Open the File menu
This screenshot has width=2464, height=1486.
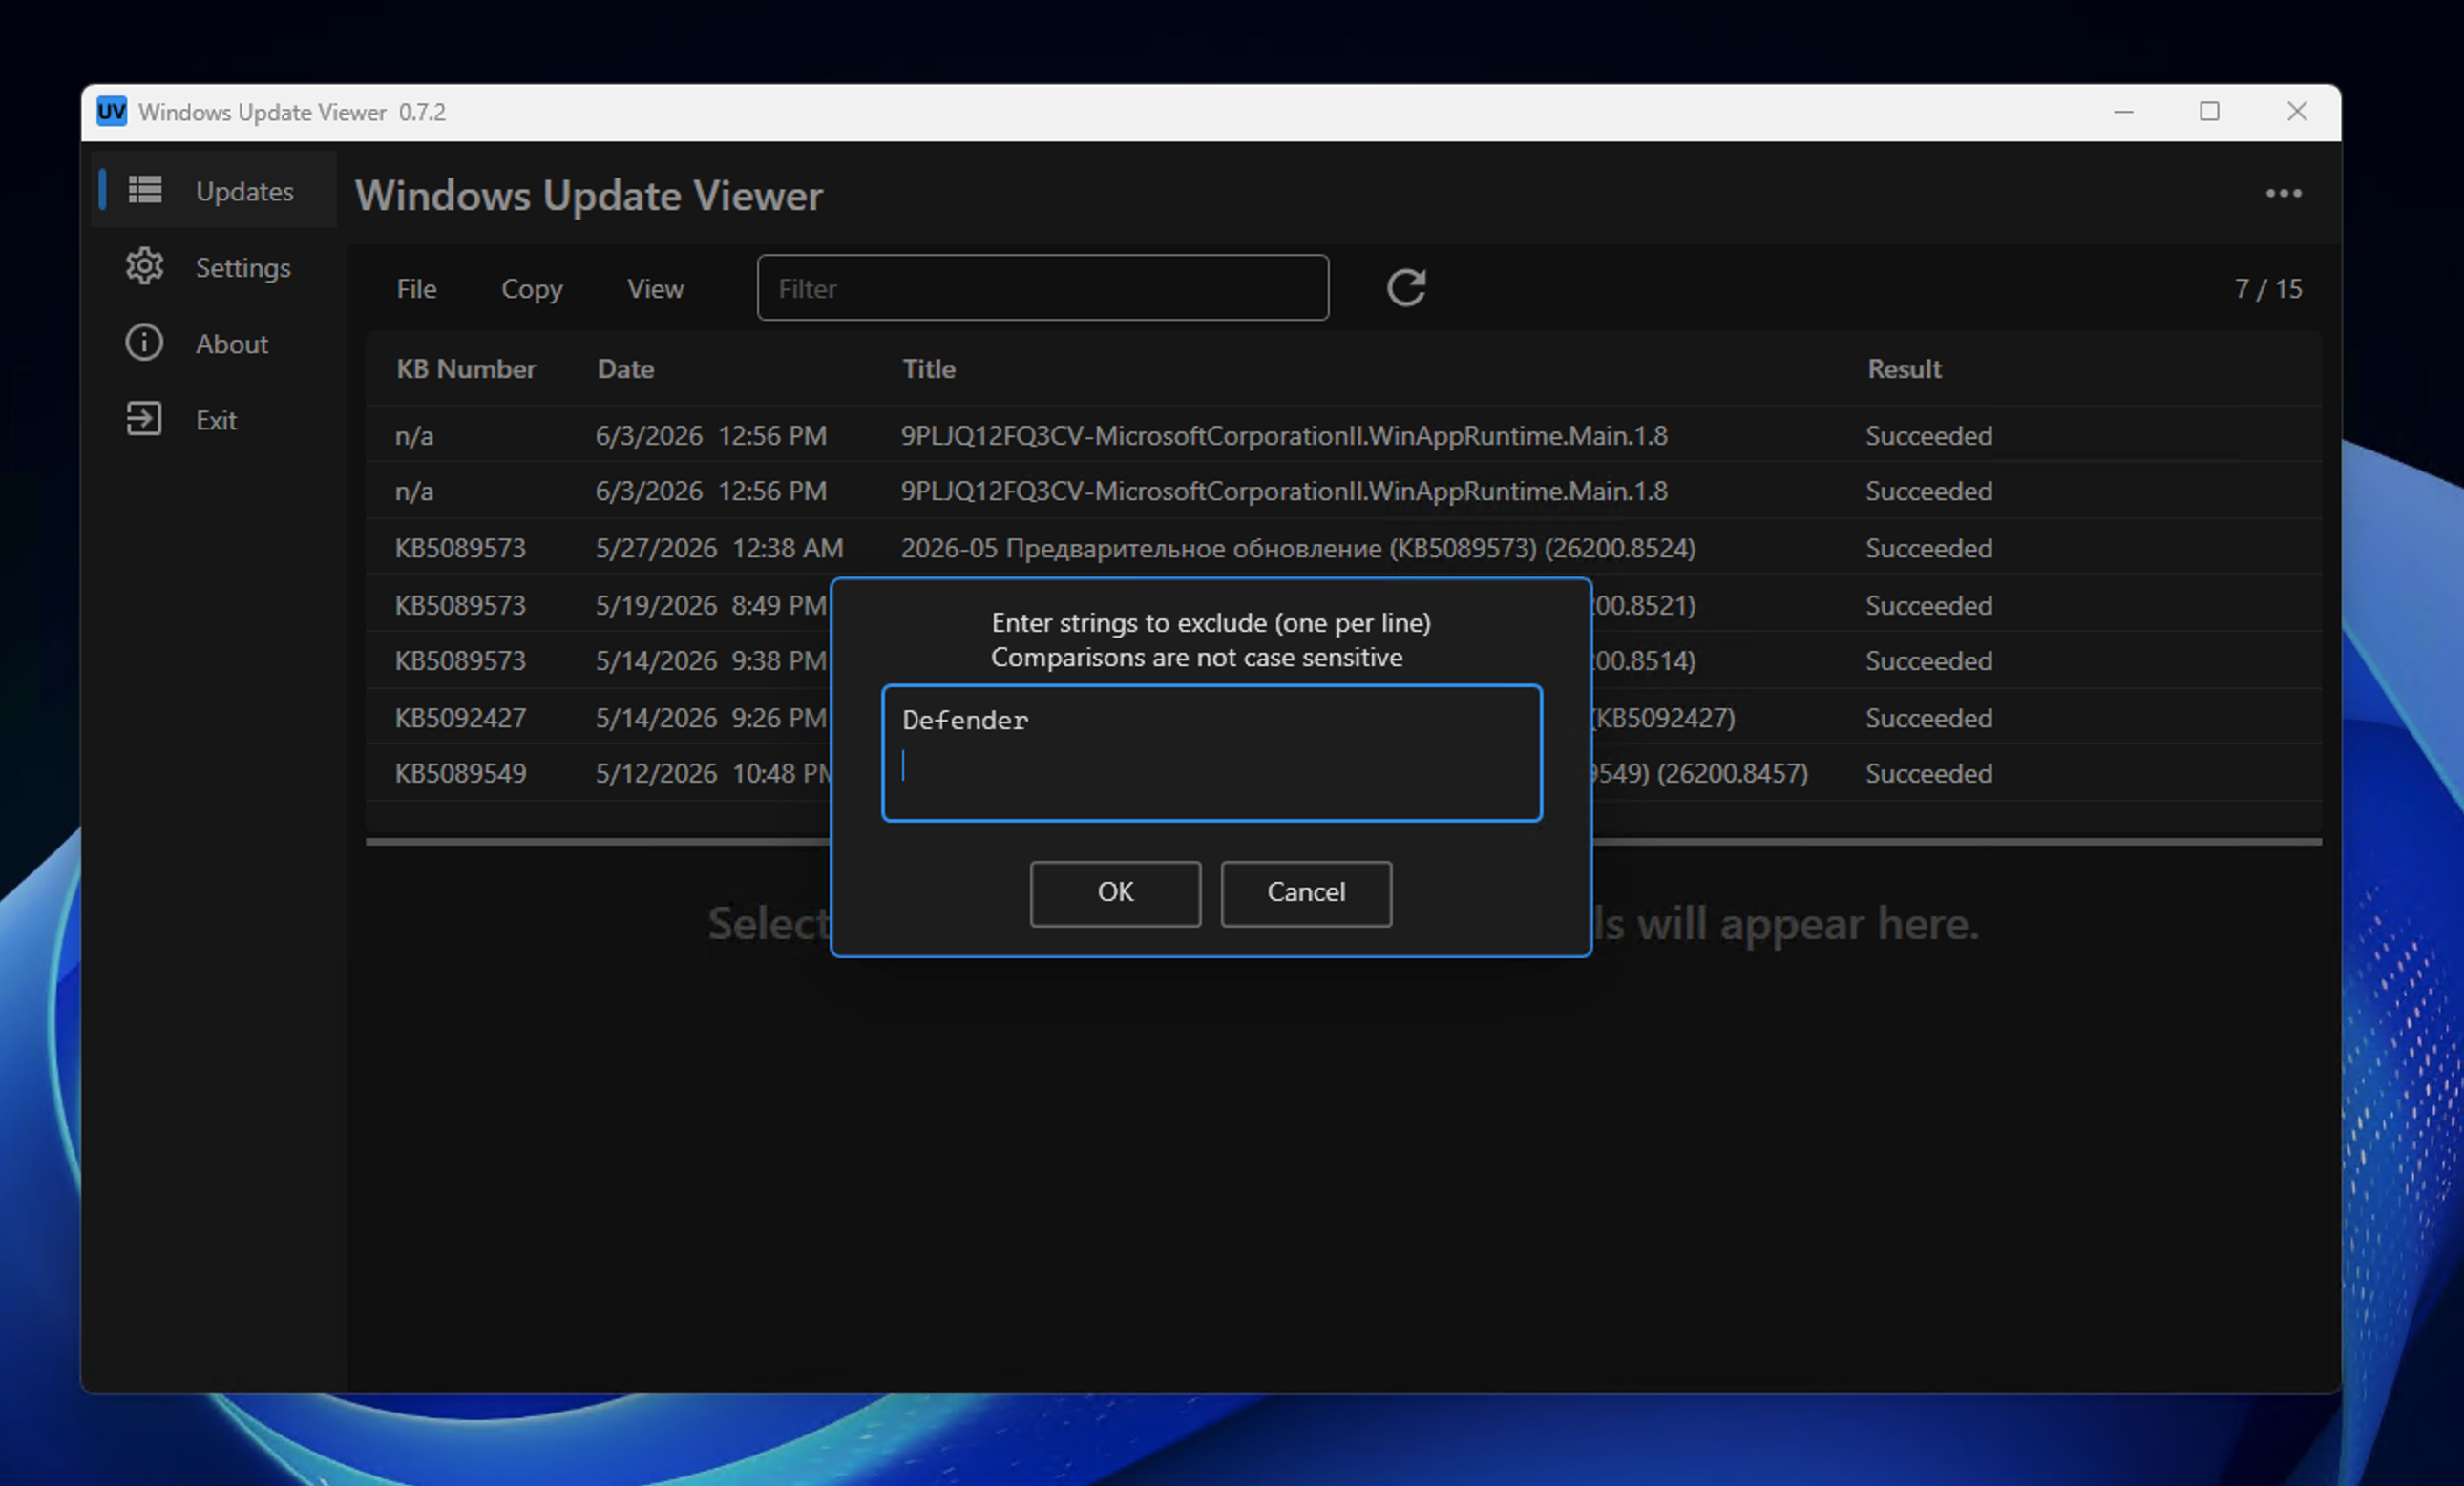point(416,289)
